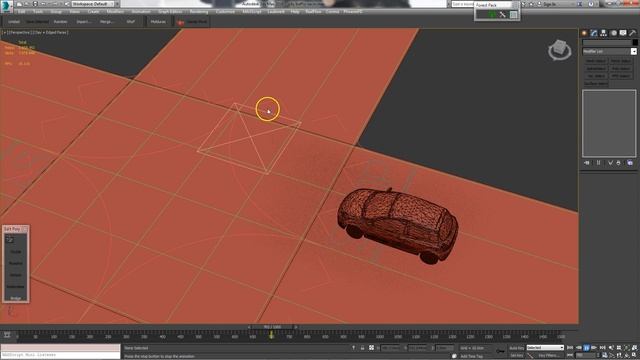This screenshot has width=640, height=360.
Task: Click the object name field
Action: click(607, 42)
